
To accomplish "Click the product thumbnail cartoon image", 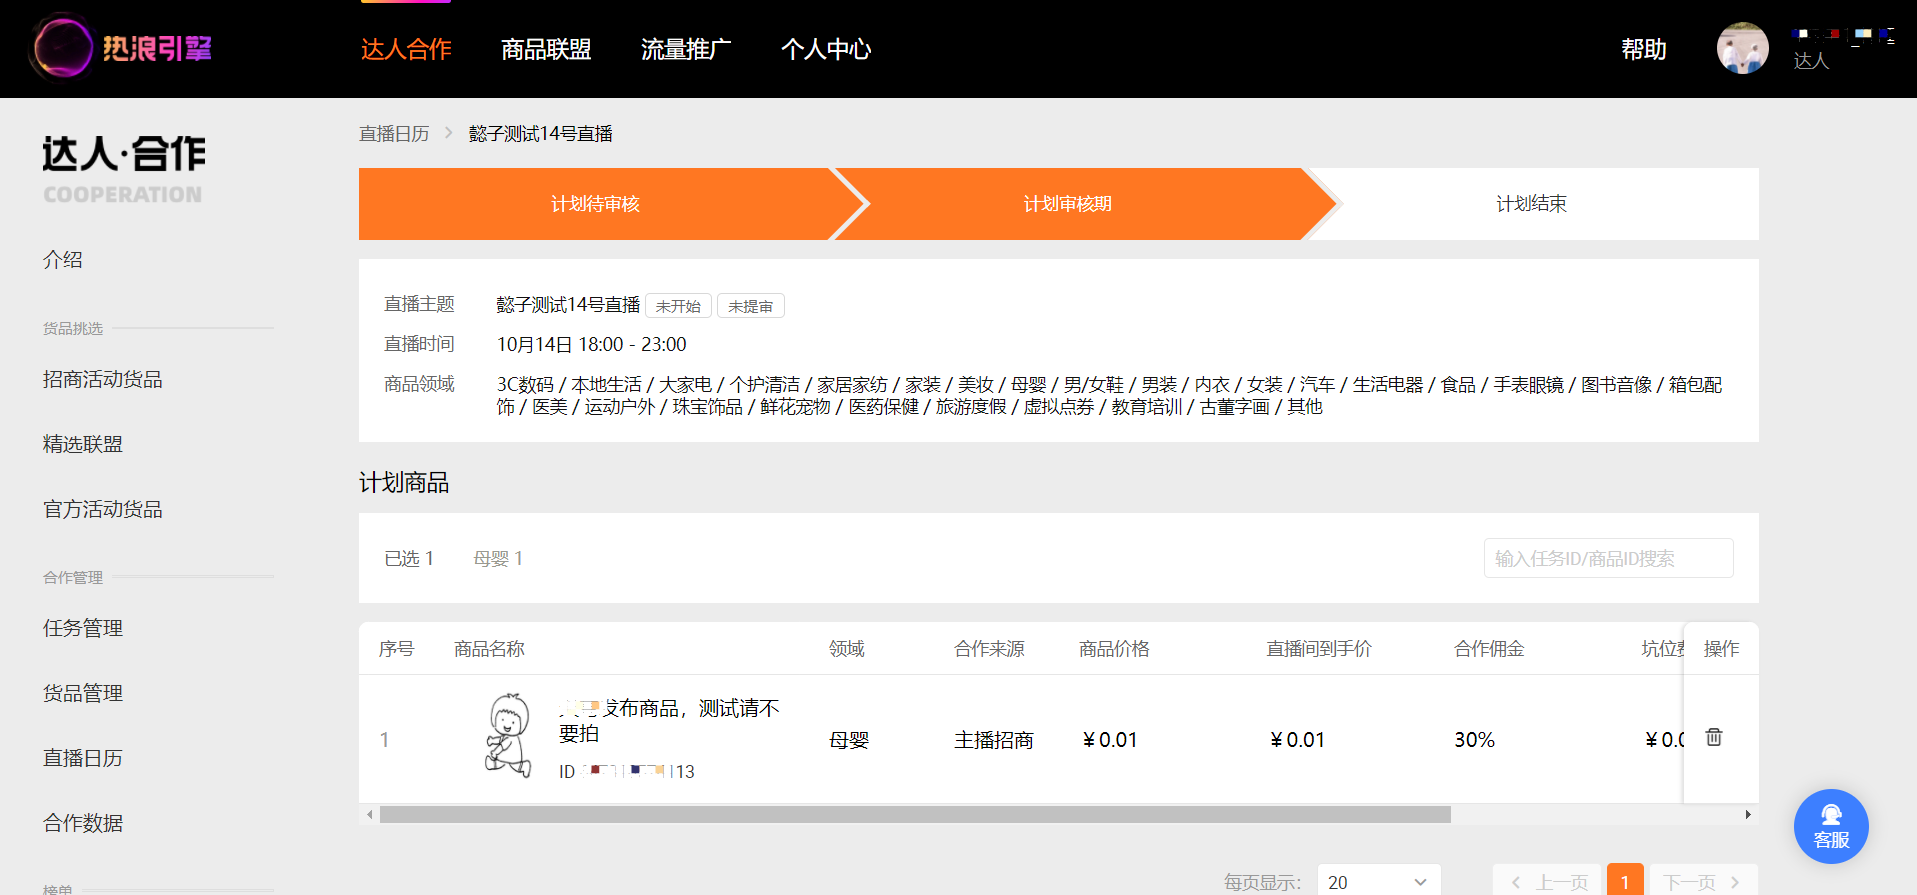I will [x=509, y=736].
